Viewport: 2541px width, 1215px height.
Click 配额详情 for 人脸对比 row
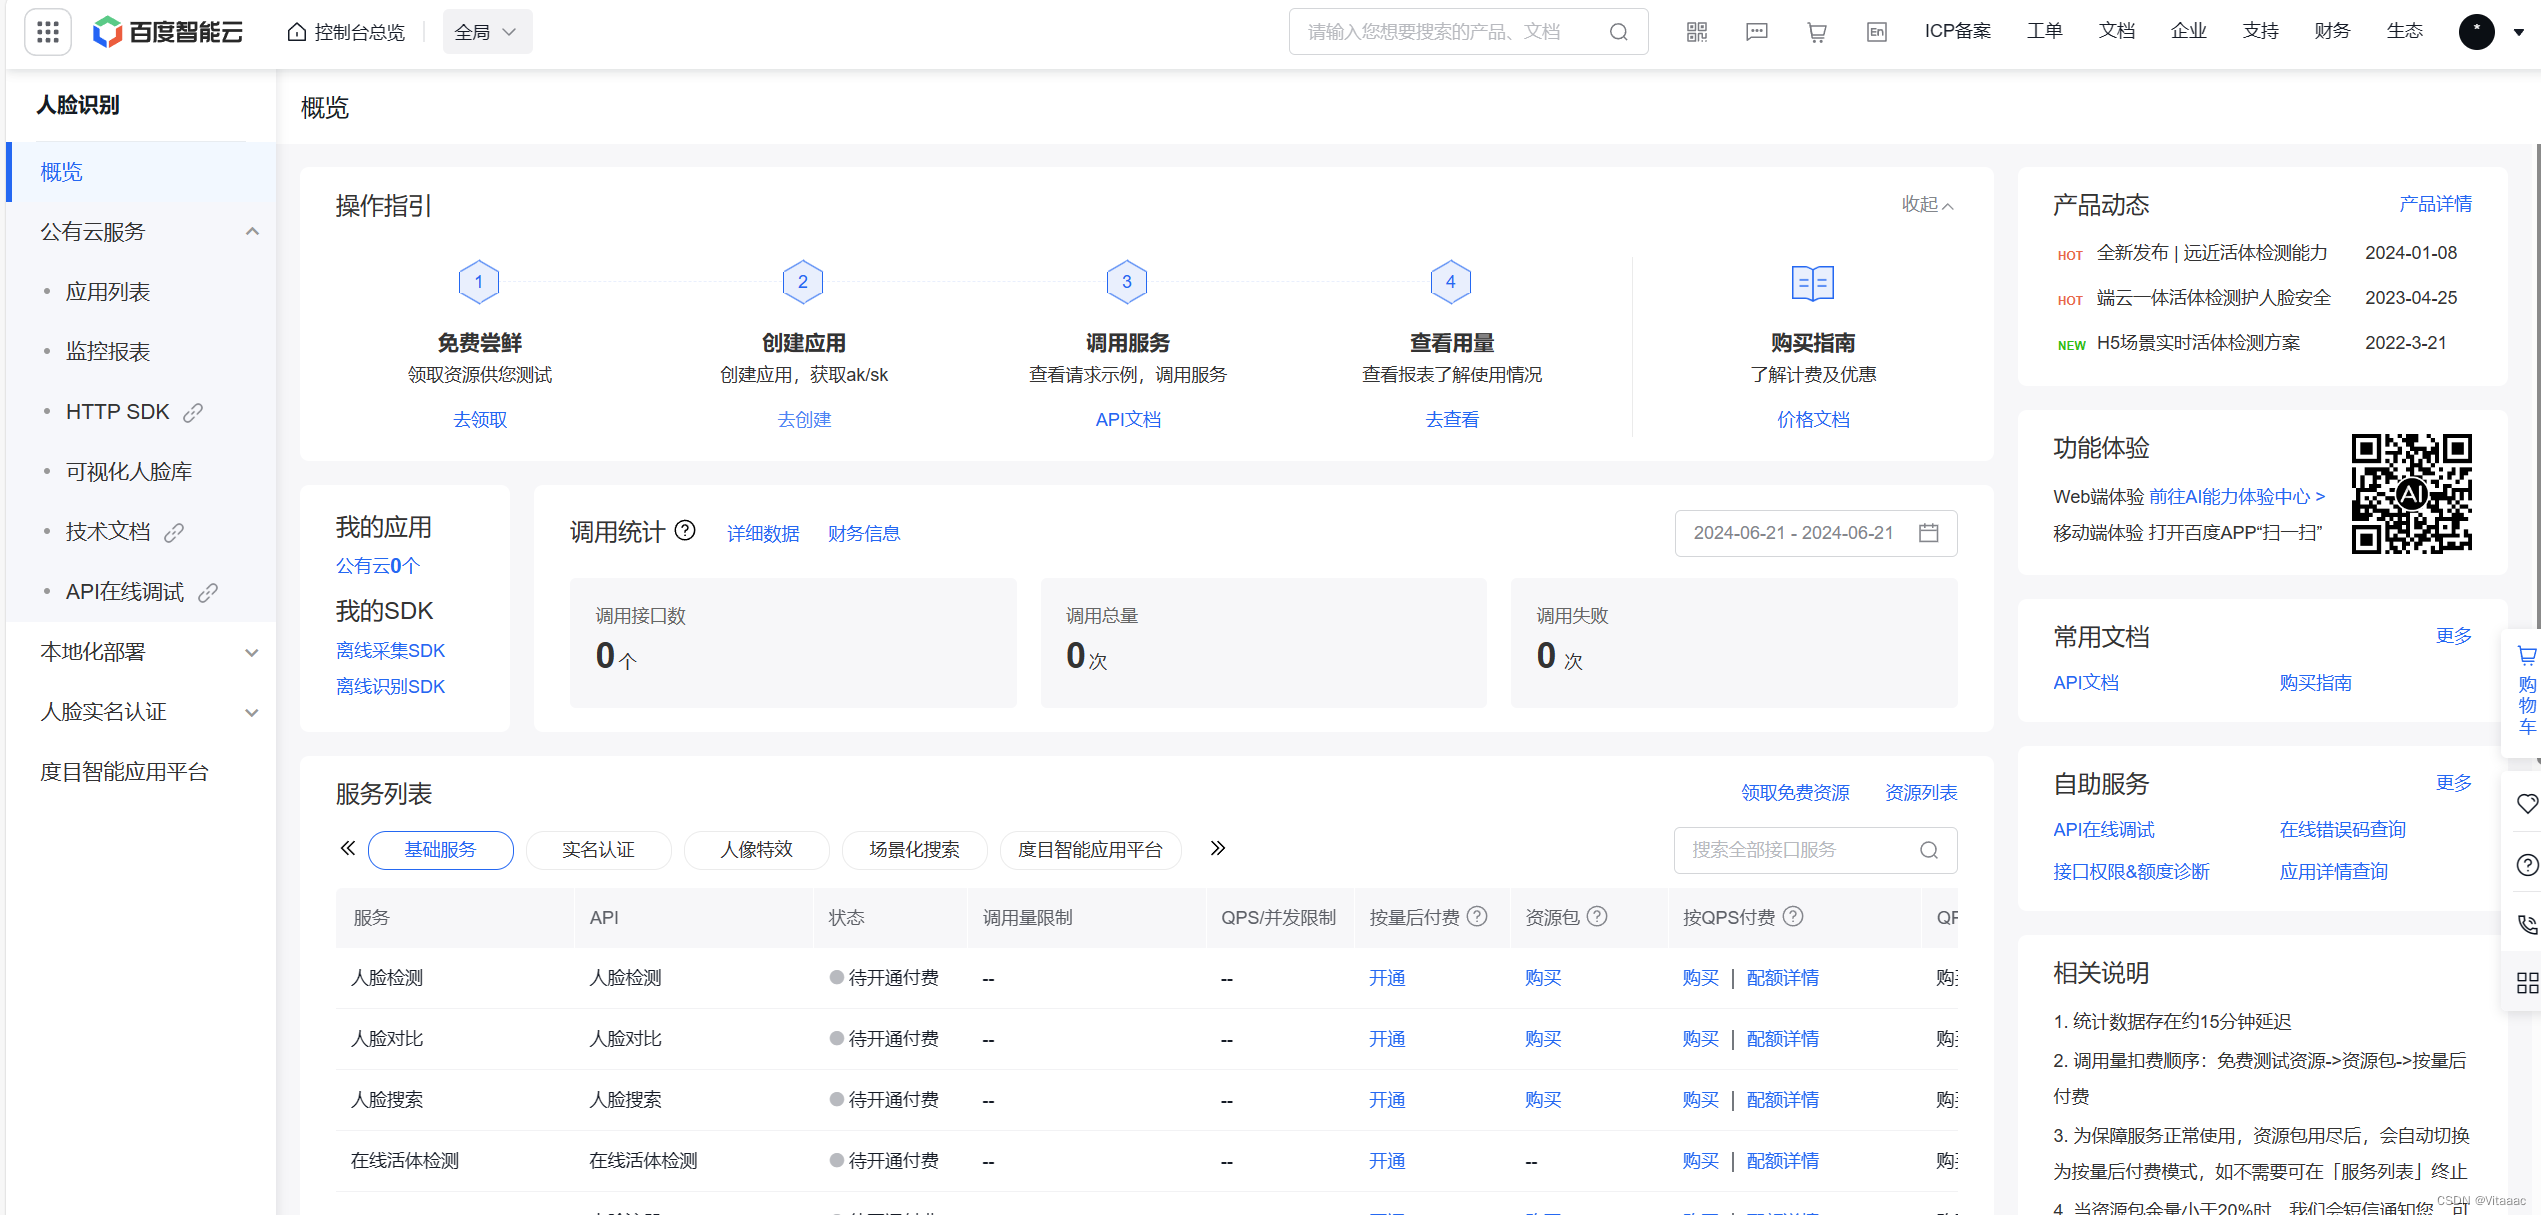1782,1039
